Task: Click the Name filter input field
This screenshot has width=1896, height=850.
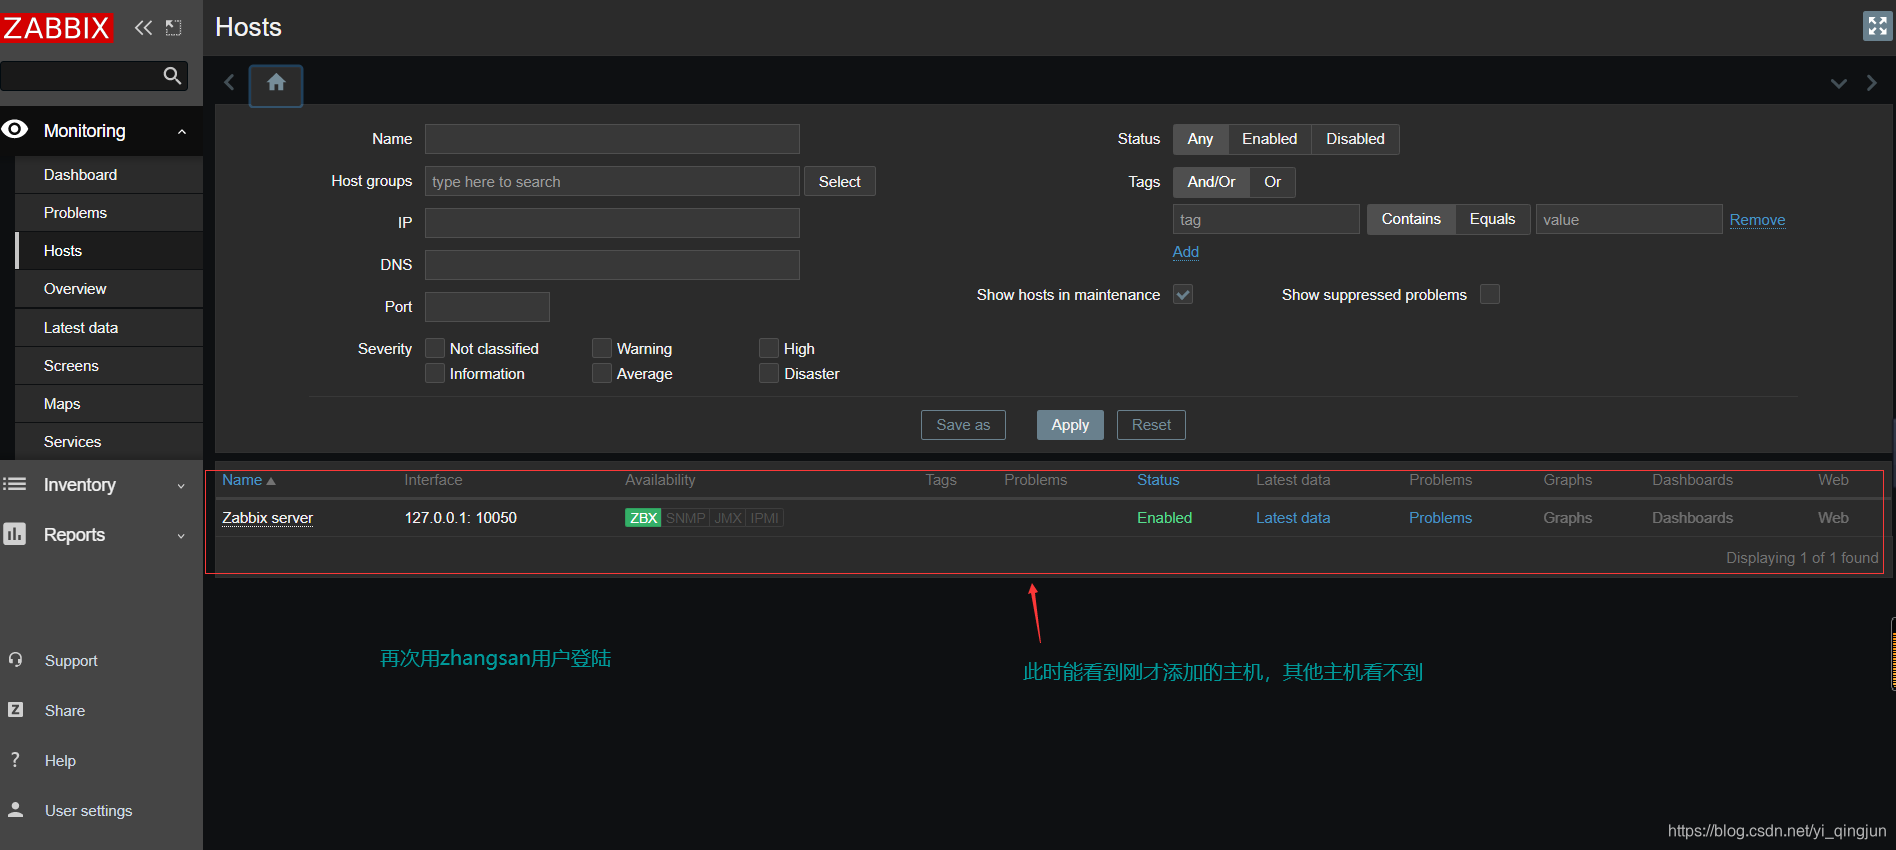Action: pyautogui.click(x=612, y=139)
